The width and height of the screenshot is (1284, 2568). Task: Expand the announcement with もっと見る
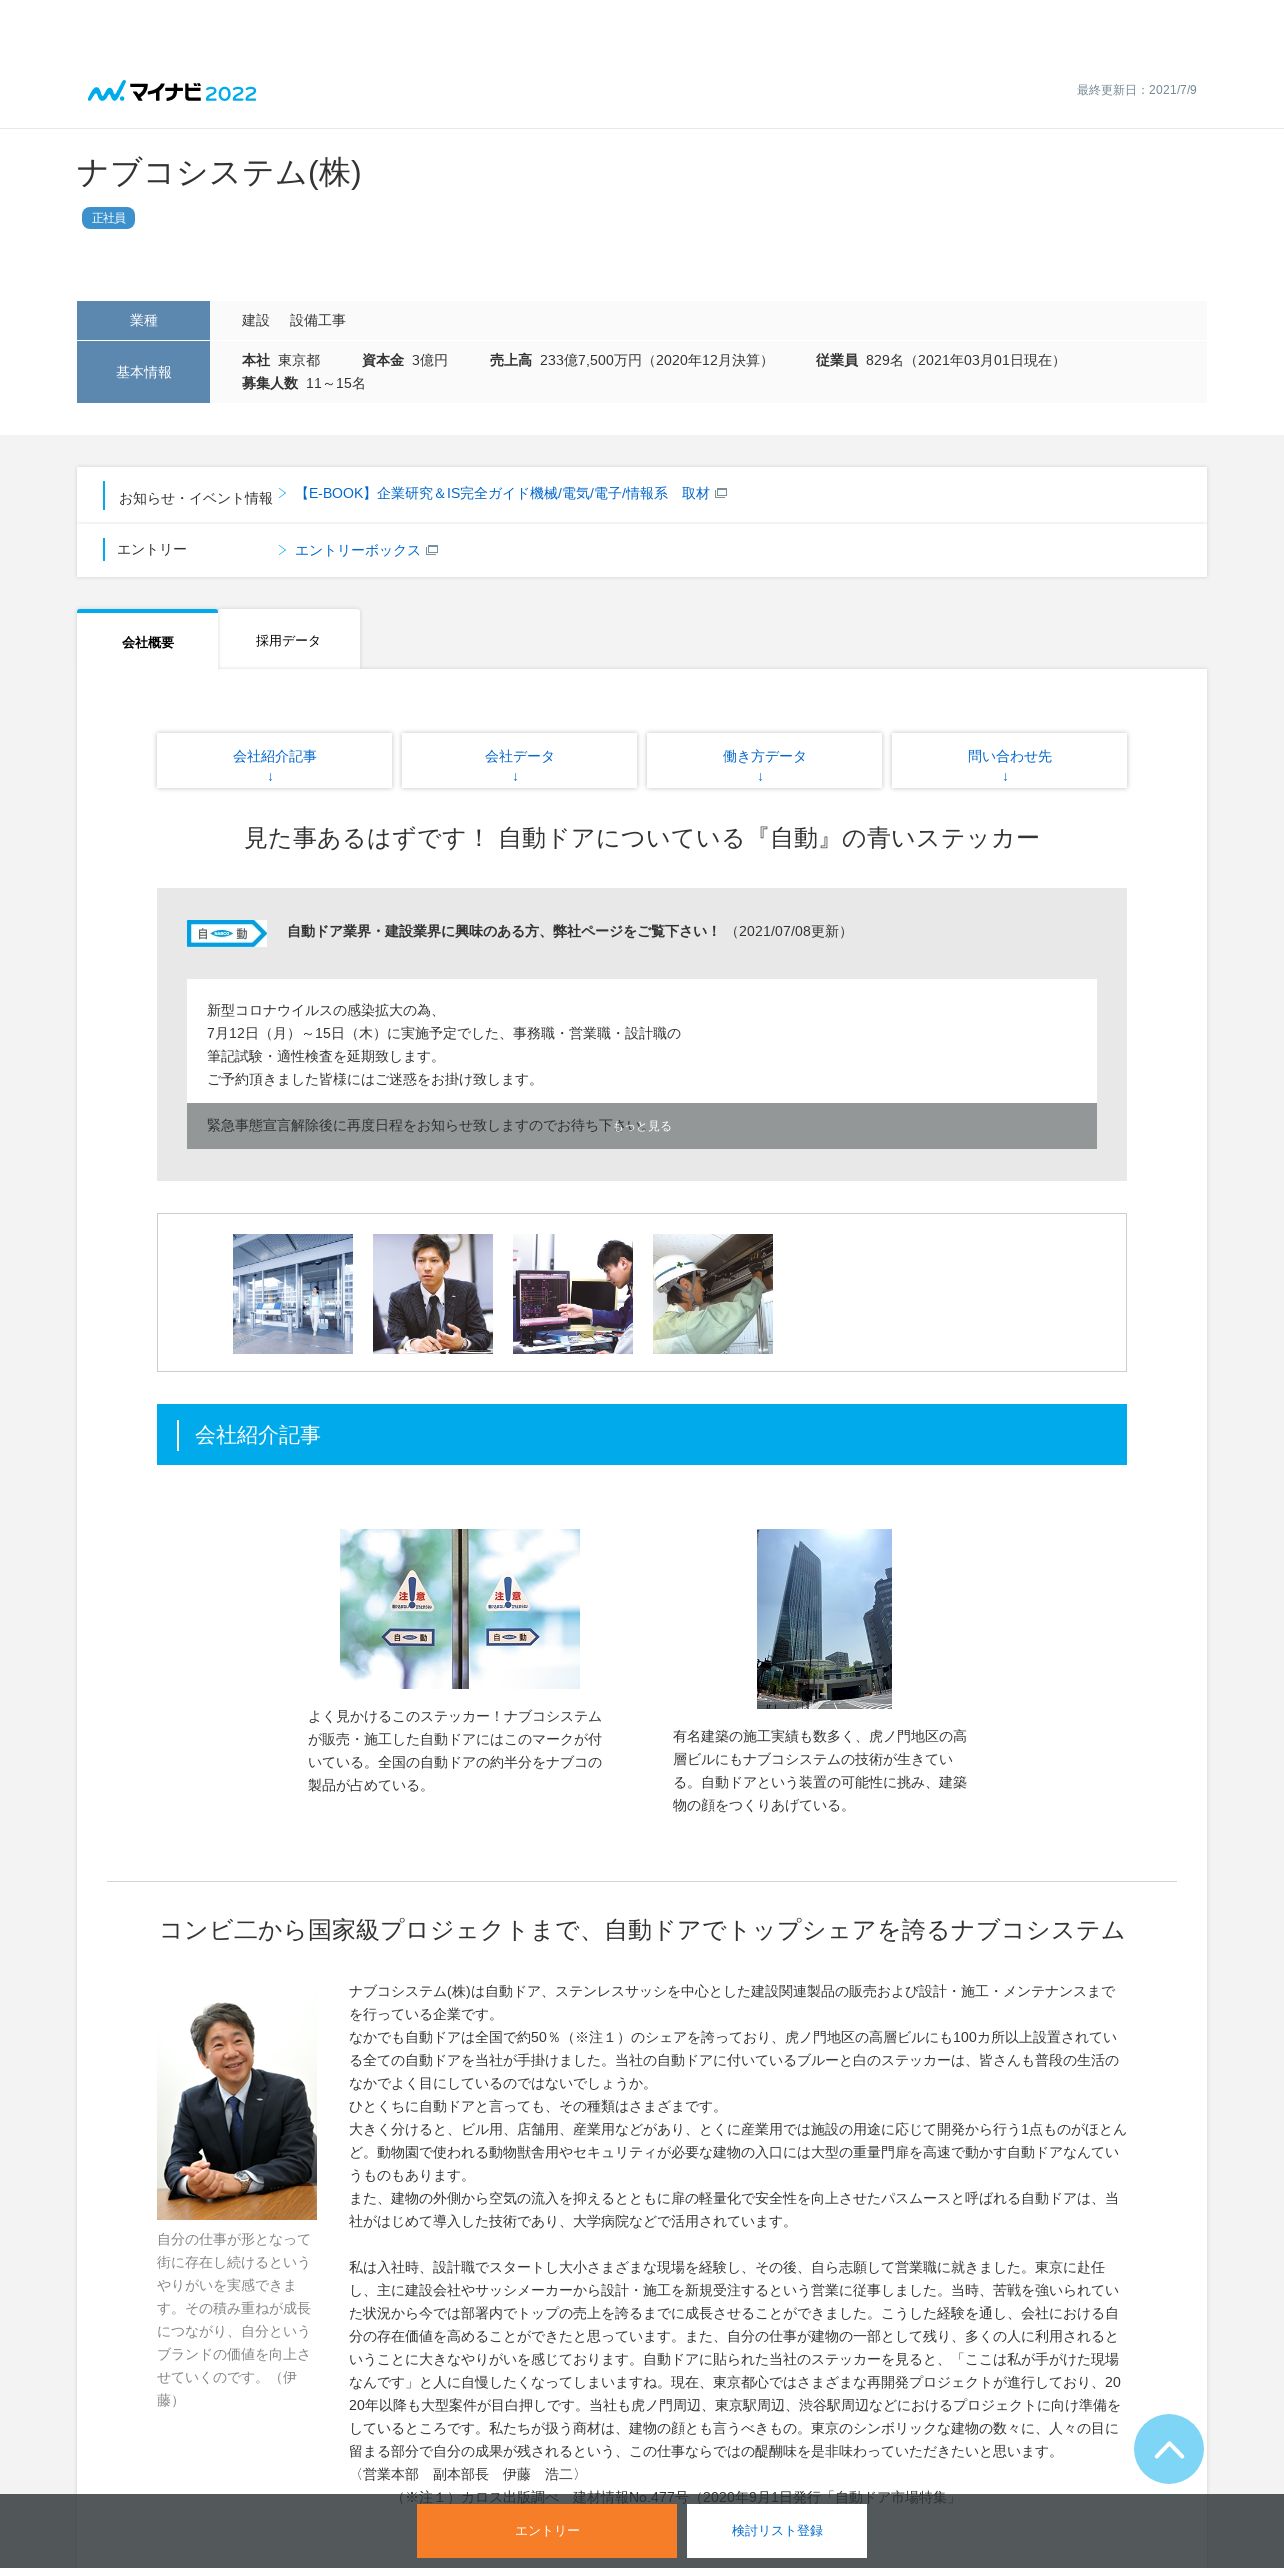point(642,1126)
